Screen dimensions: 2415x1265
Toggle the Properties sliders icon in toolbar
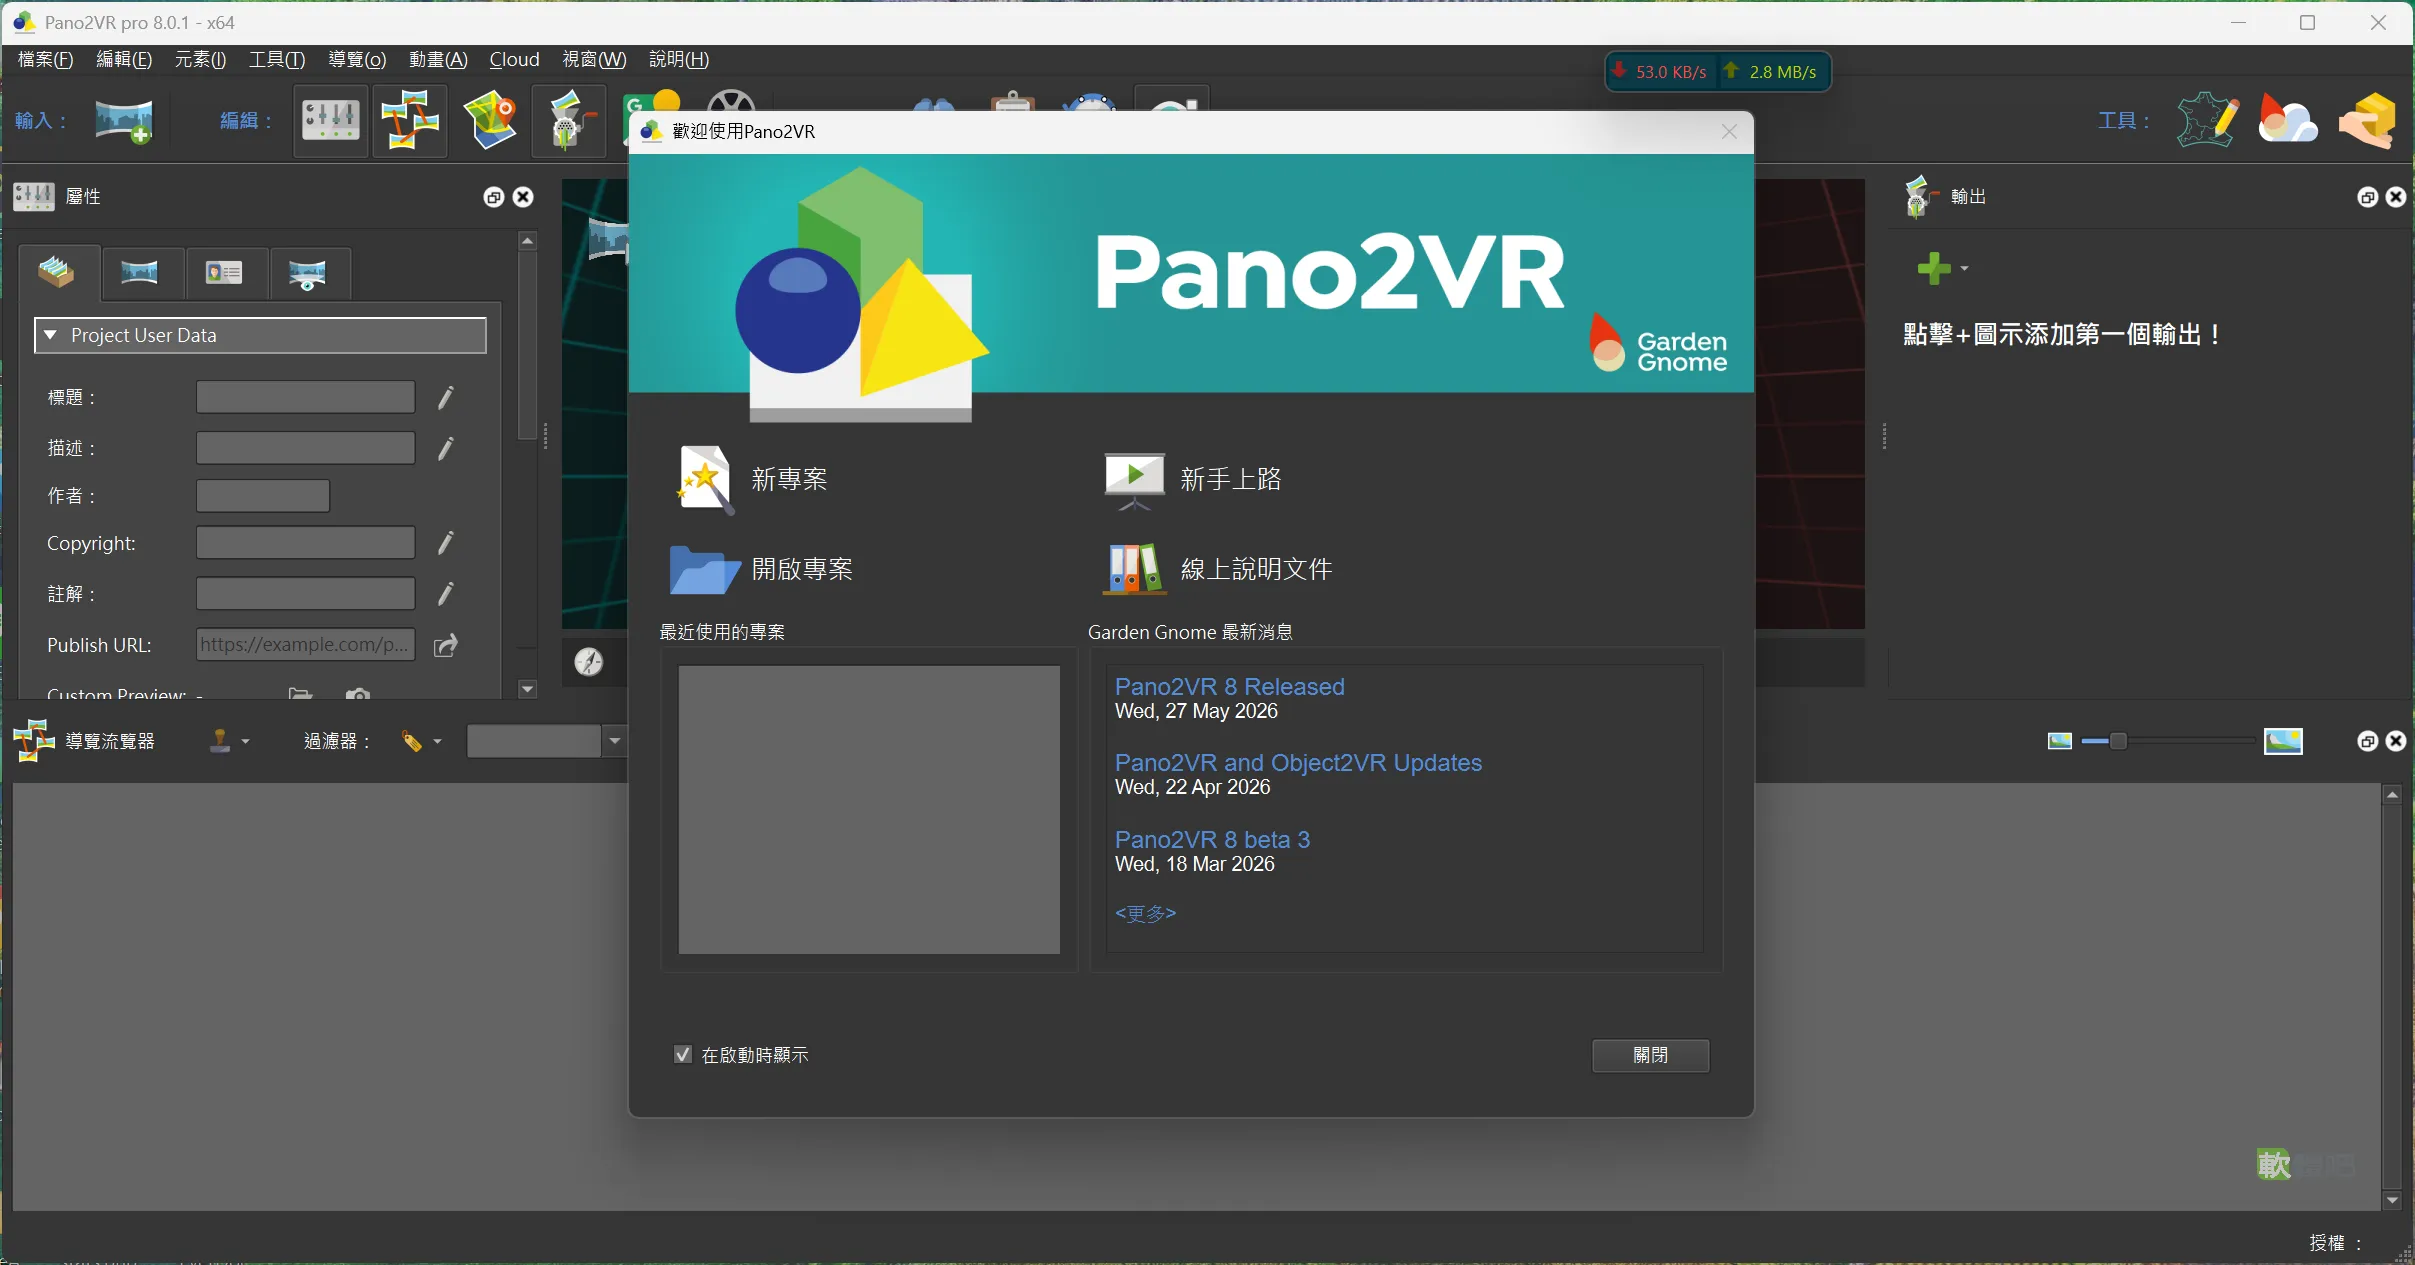pyautogui.click(x=331, y=121)
